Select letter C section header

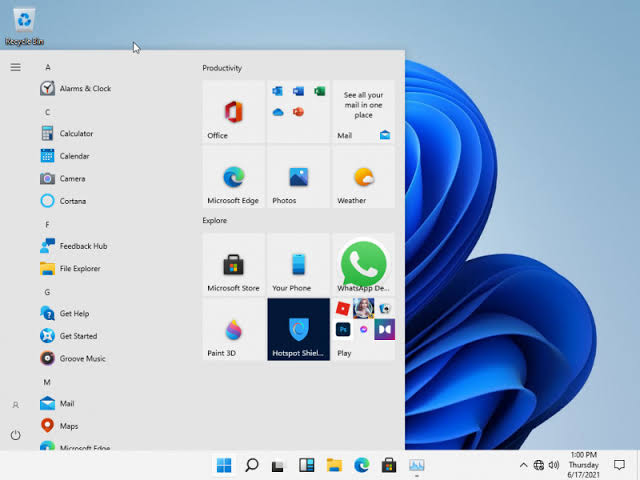(48, 112)
